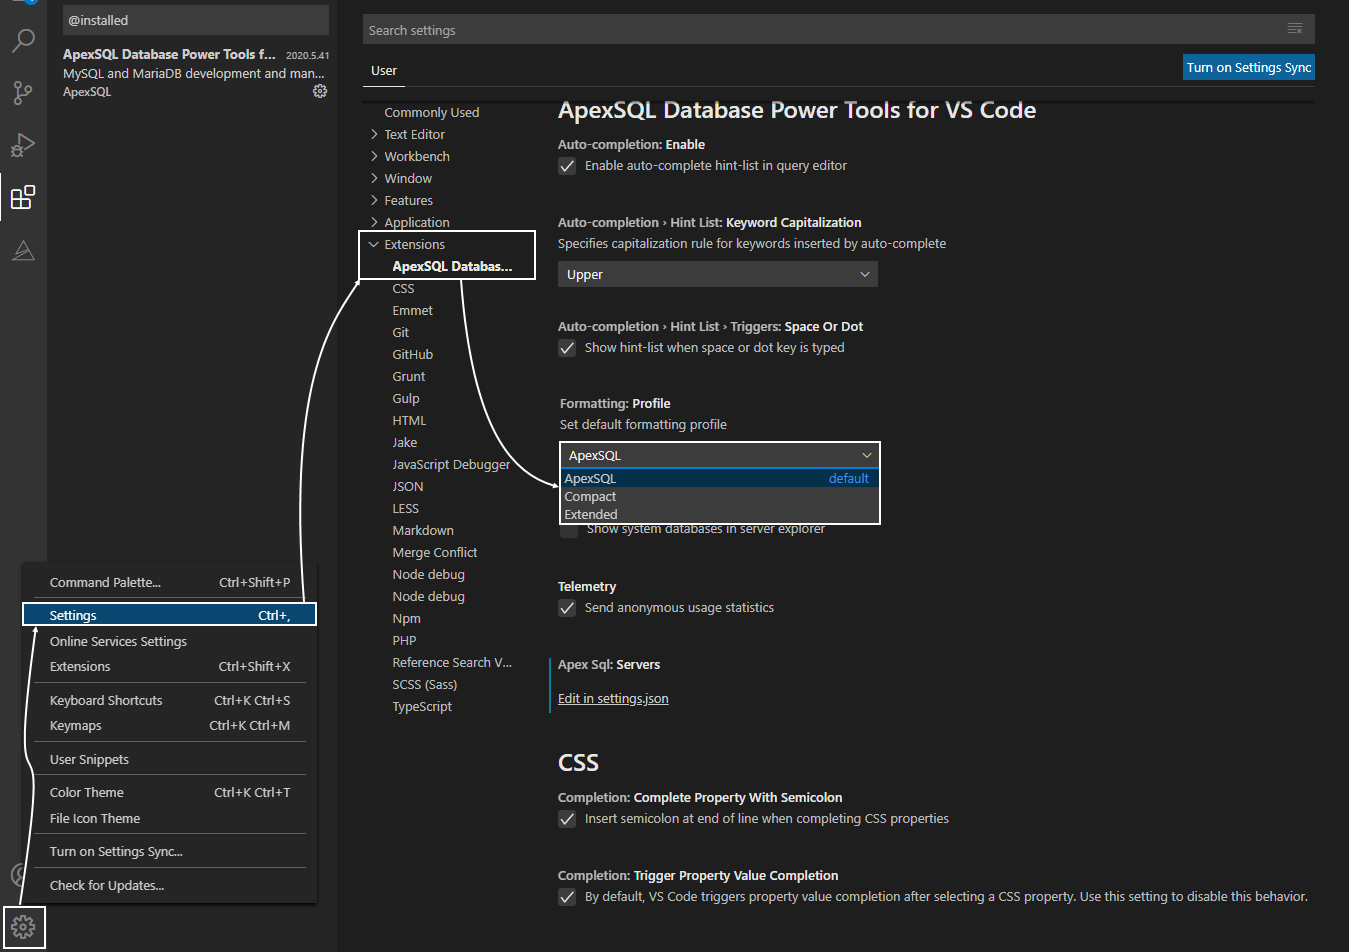This screenshot has width=1349, height=952.
Task: Open Command Palette from the menu
Action: 170,583
